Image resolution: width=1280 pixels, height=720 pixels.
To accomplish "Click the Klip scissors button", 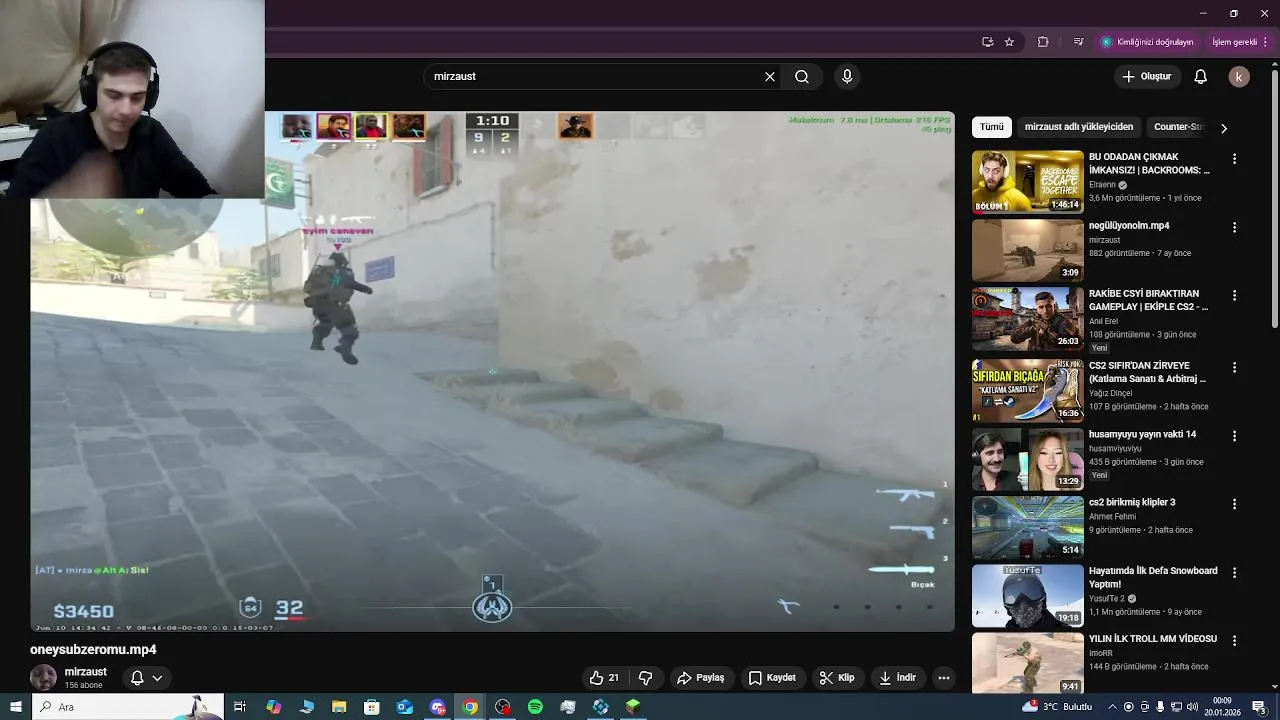I will click(837, 678).
